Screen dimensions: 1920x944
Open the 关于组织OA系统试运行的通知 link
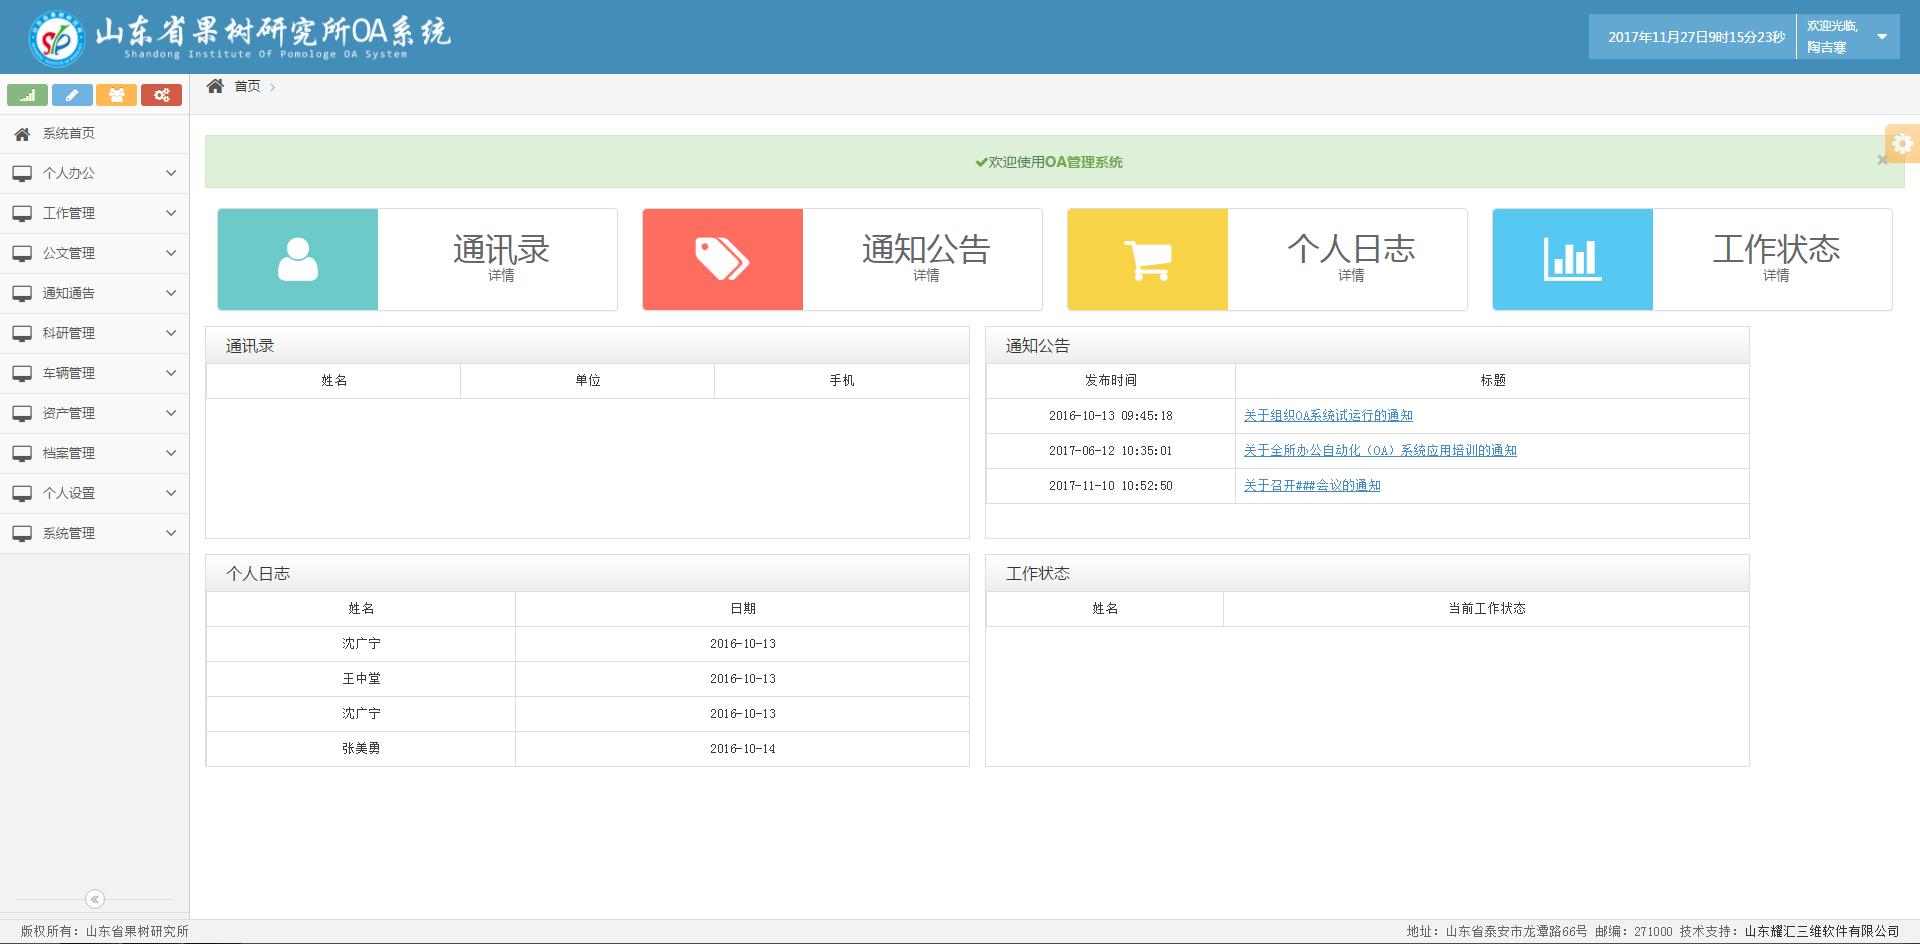pos(1328,415)
